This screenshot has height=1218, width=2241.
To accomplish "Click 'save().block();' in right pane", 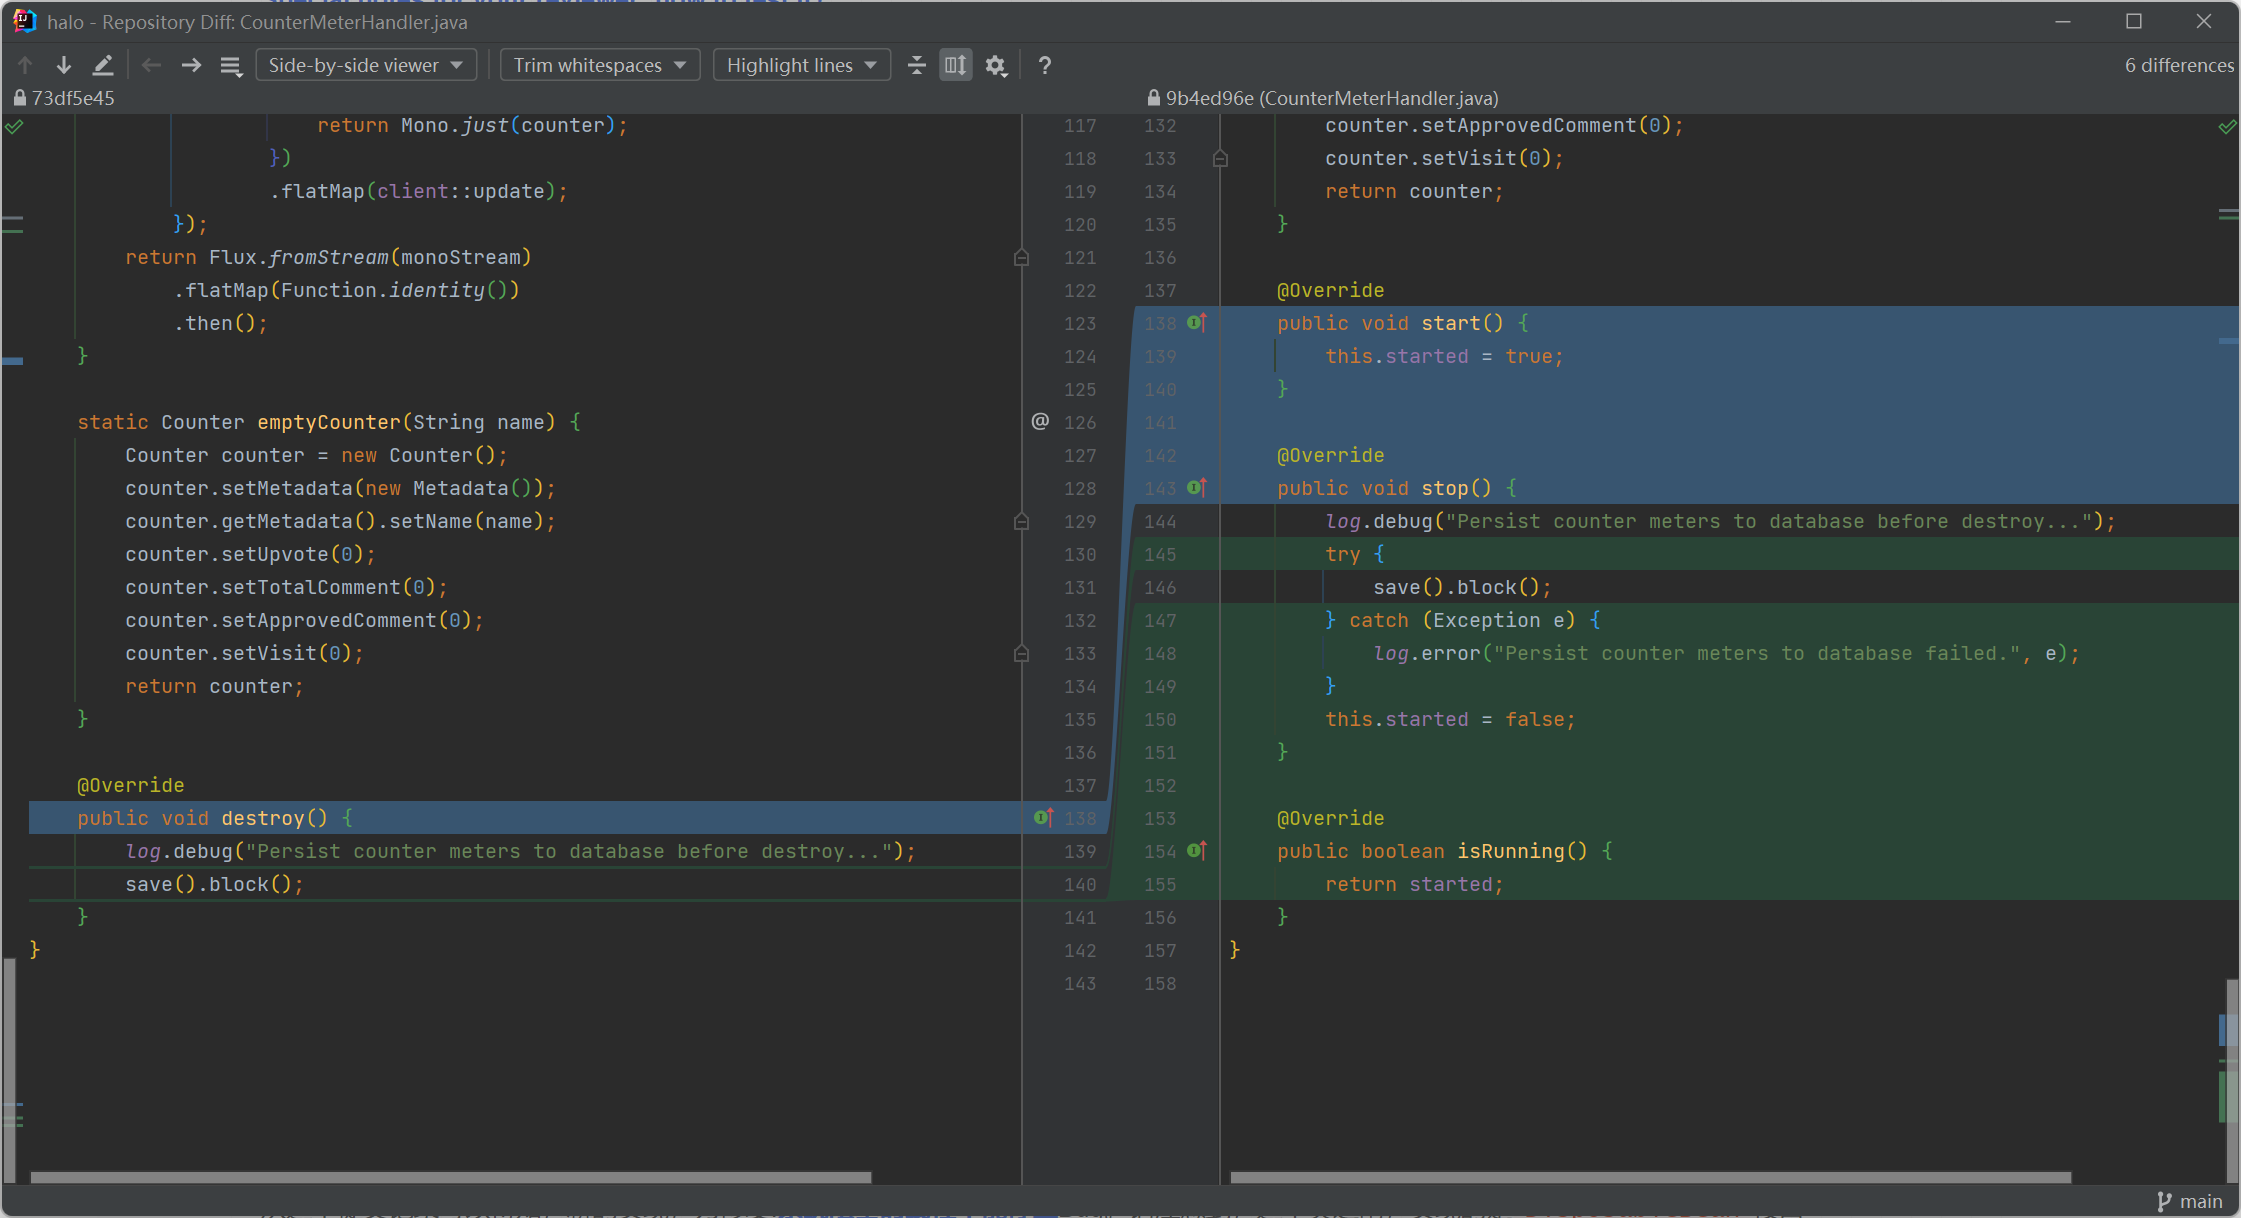I will pos(1462,587).
